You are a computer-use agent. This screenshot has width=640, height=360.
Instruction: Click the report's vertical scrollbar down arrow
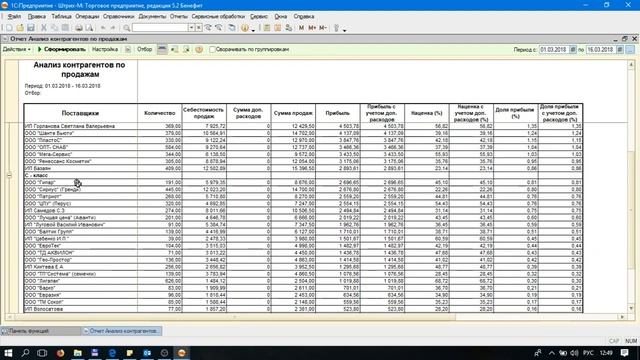(x=631, y=309)
